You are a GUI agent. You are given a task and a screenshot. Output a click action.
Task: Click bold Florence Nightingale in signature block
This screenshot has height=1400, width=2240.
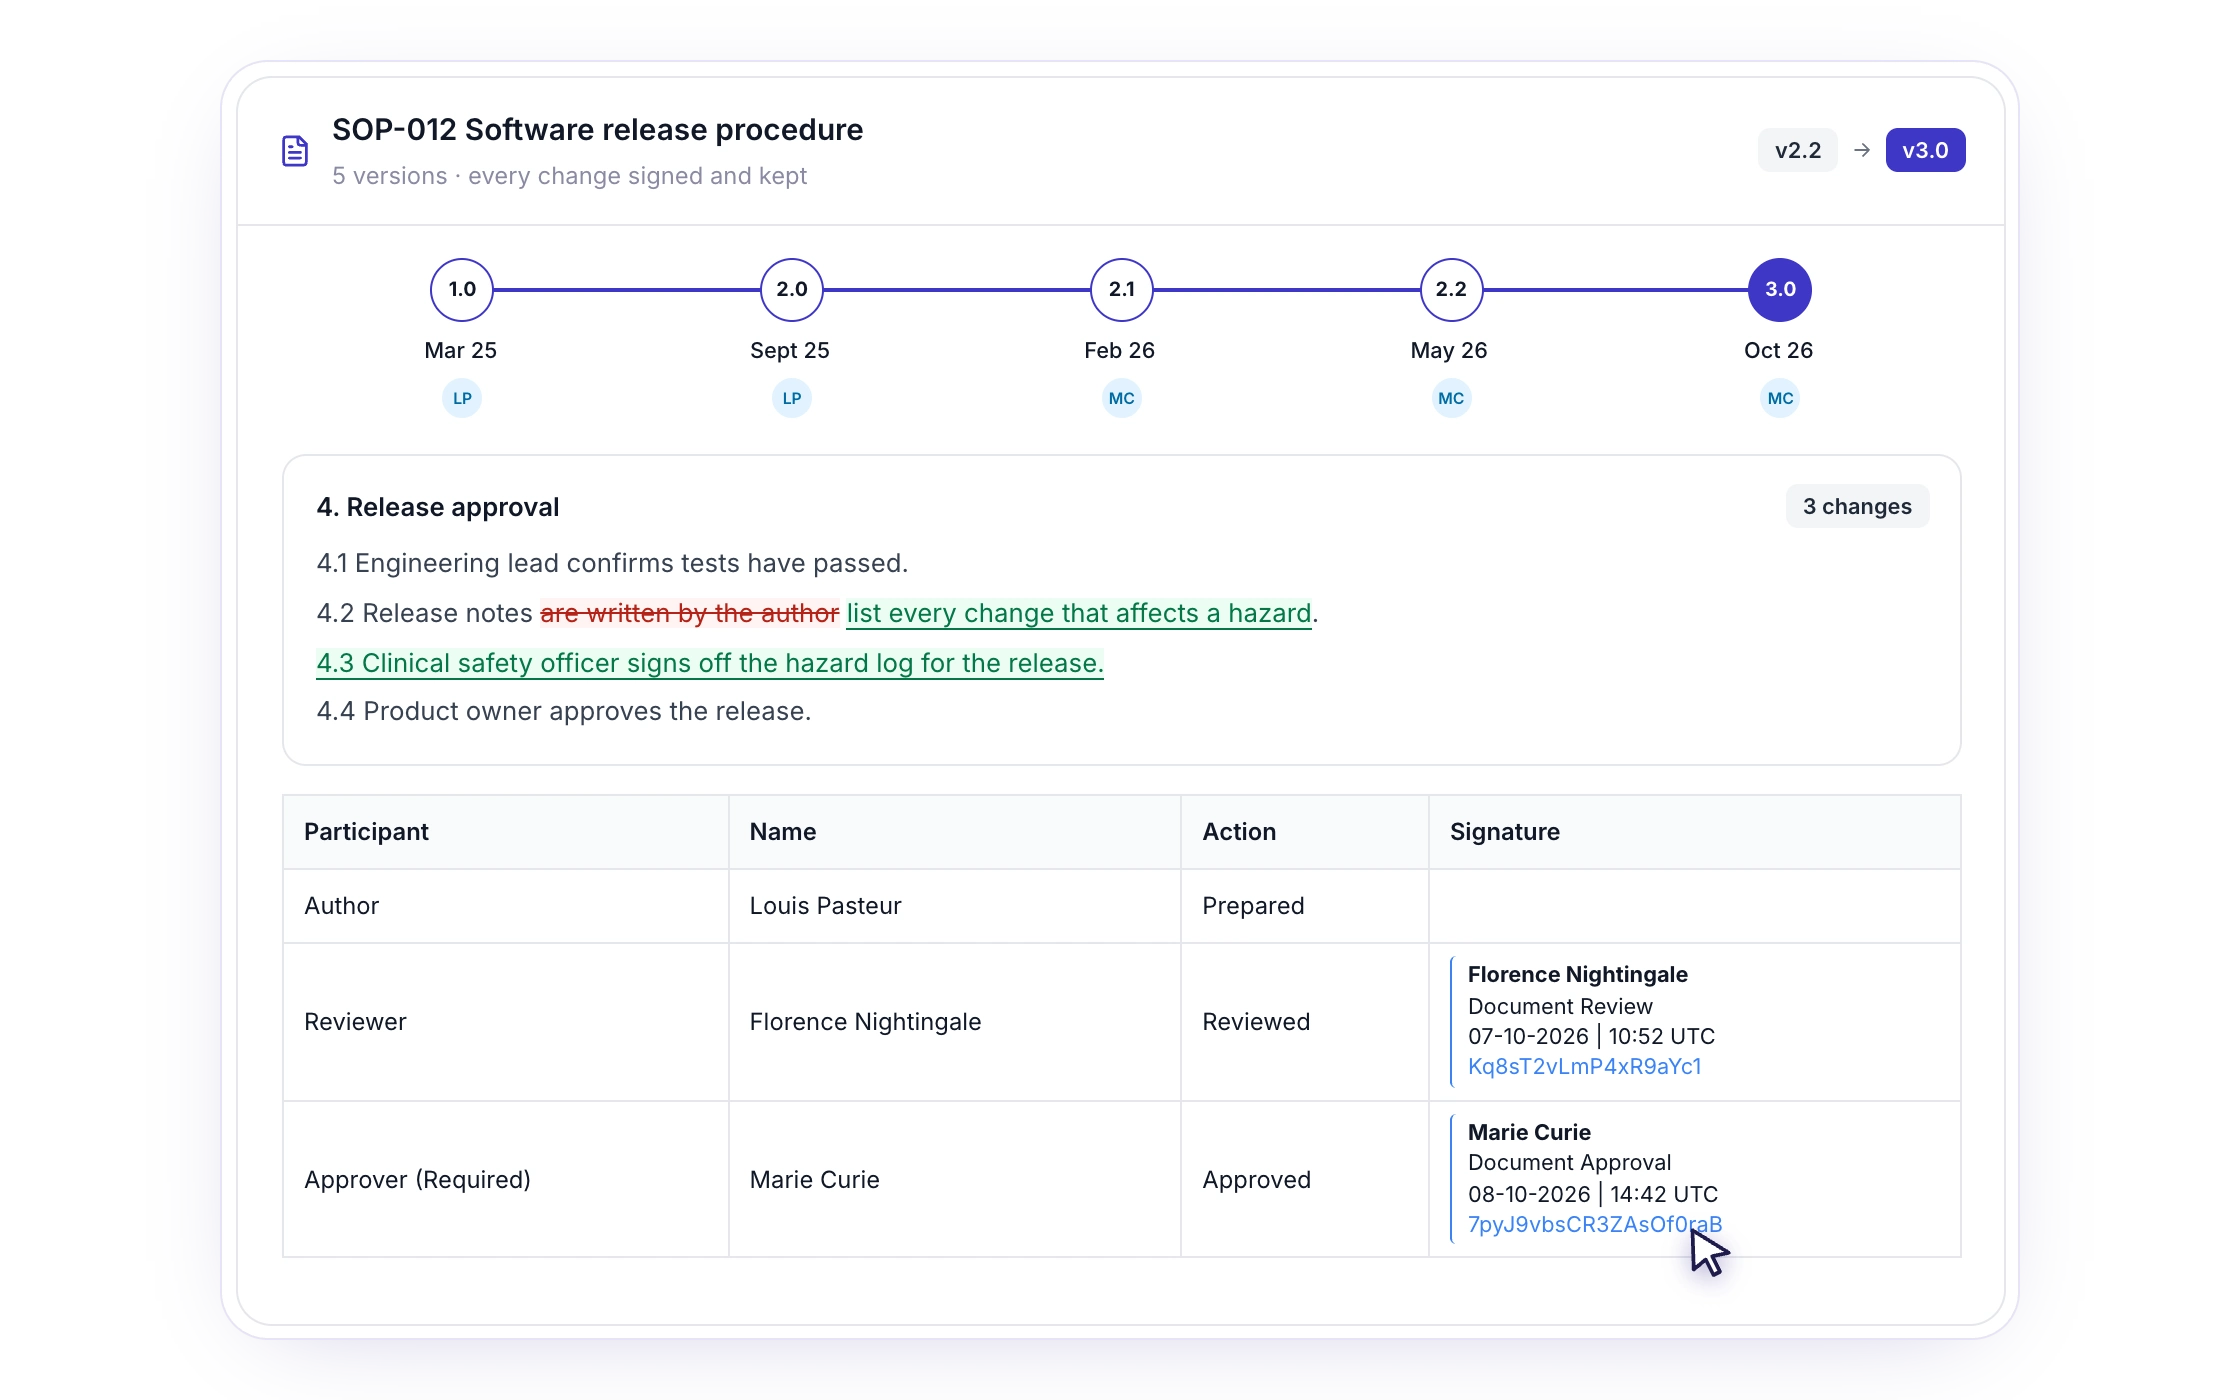pyautogui.click(x=1577, y=974)
